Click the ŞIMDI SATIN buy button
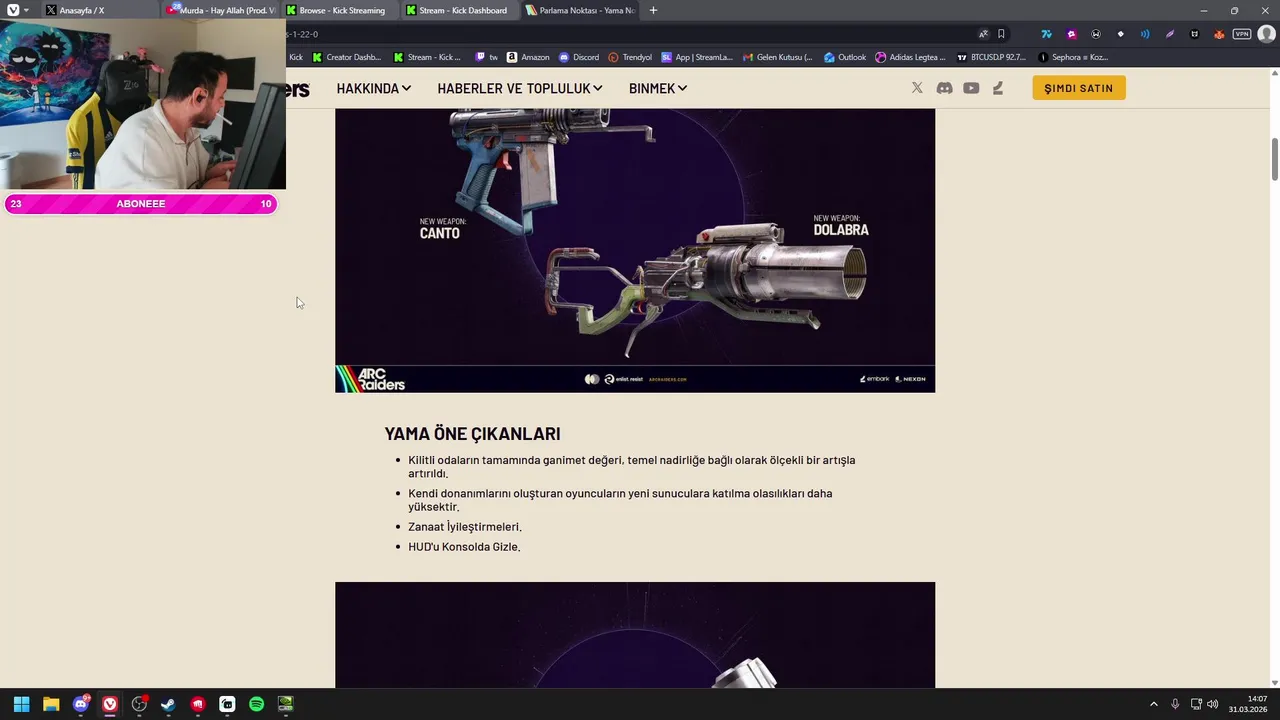This screenshot has width=1280, height=720. (x=1079, y=88)
